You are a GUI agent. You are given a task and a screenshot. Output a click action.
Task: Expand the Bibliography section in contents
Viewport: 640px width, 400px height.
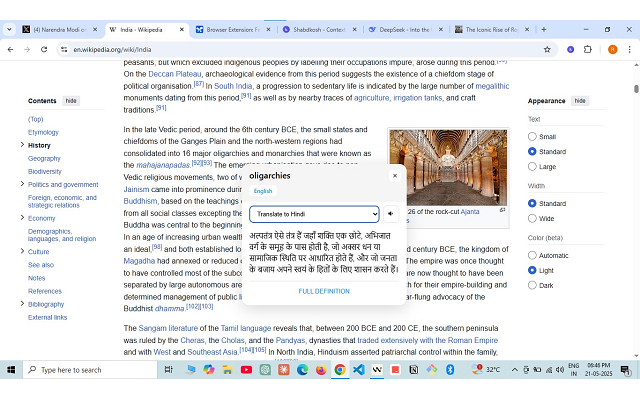point(22,304)
